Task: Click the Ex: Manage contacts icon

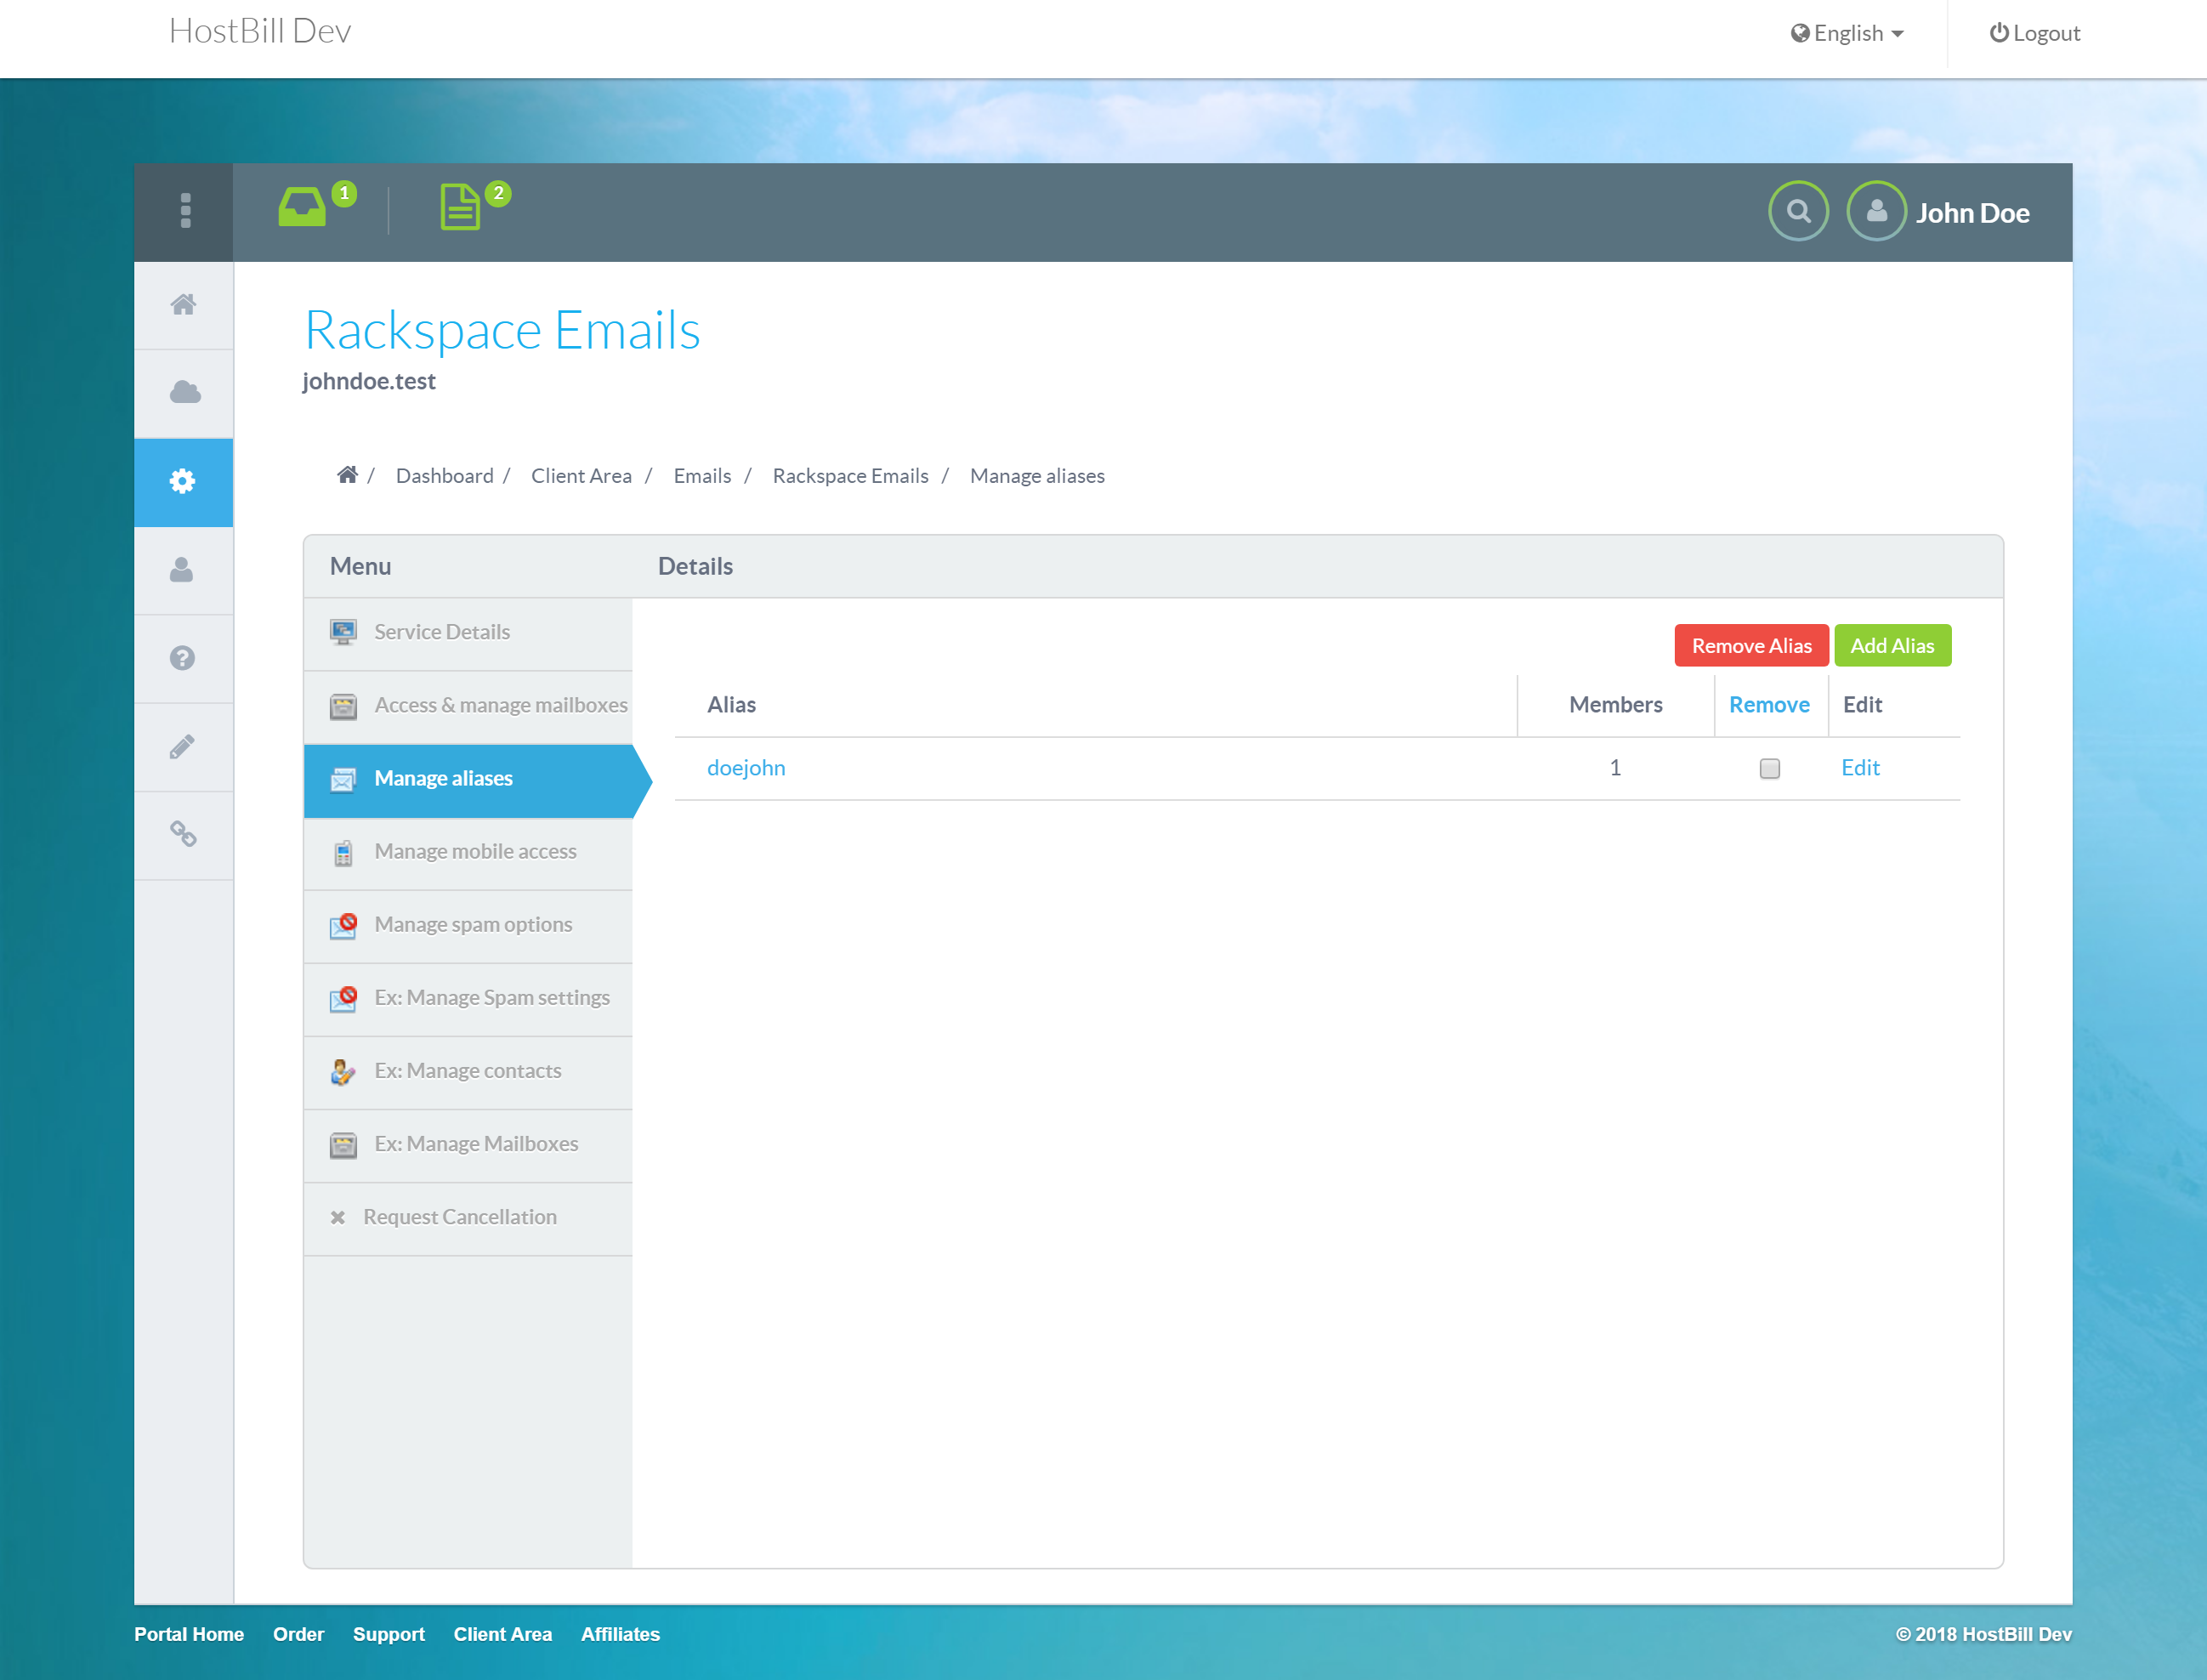Action: (x=343, y=1071)
